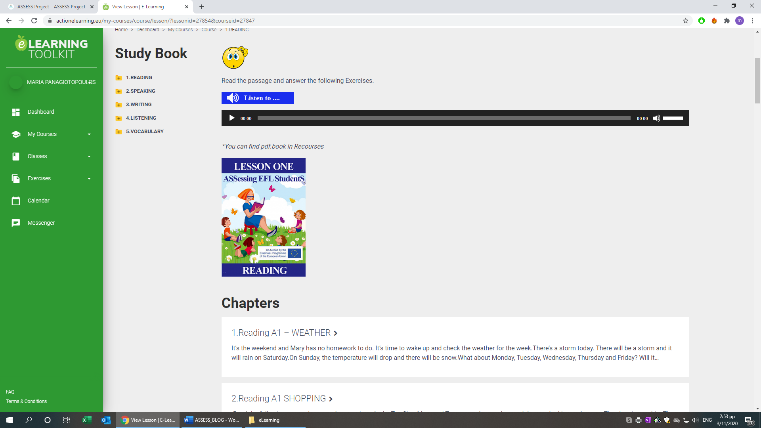Open Excel from the taskbar
Image resolution: width=761 pixels, height=428 pixels.
(x=87, y=420)
